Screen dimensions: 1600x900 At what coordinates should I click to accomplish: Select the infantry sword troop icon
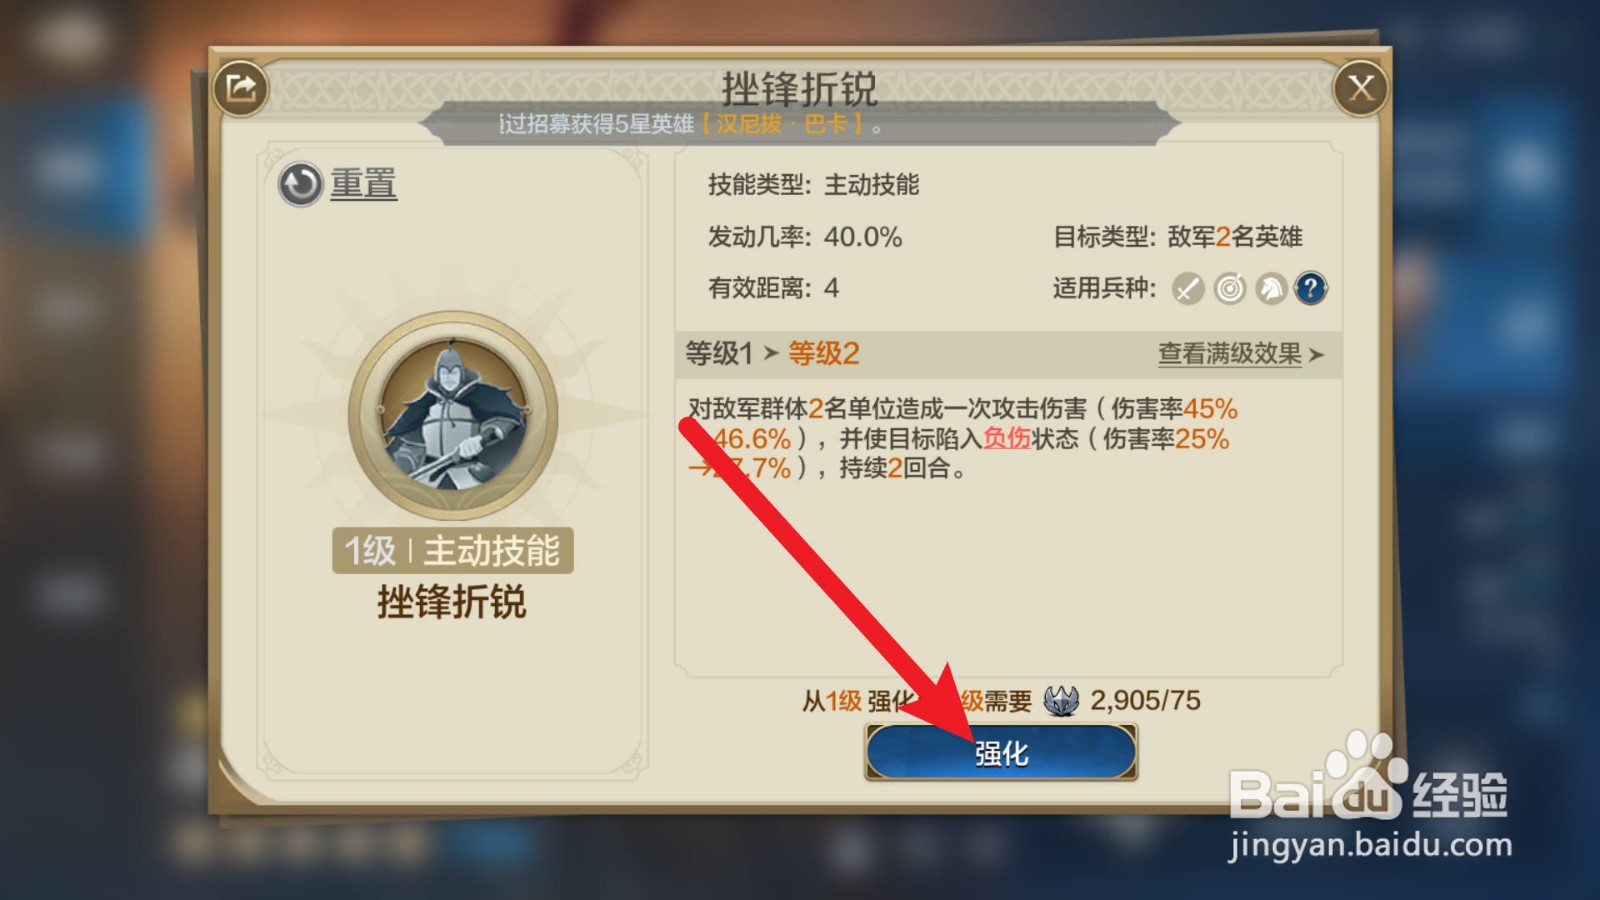pos(1188,289)
